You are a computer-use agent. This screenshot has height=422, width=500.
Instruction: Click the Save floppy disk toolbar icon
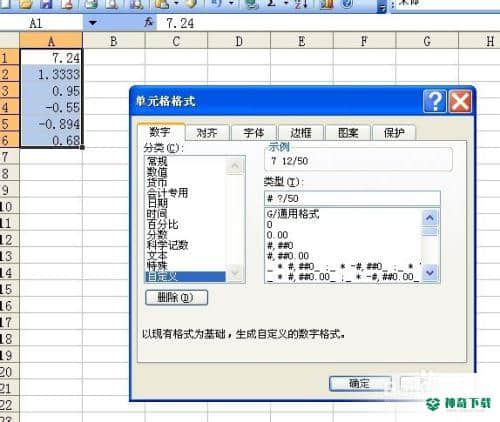pyautogui.click(x=46, y=4)
